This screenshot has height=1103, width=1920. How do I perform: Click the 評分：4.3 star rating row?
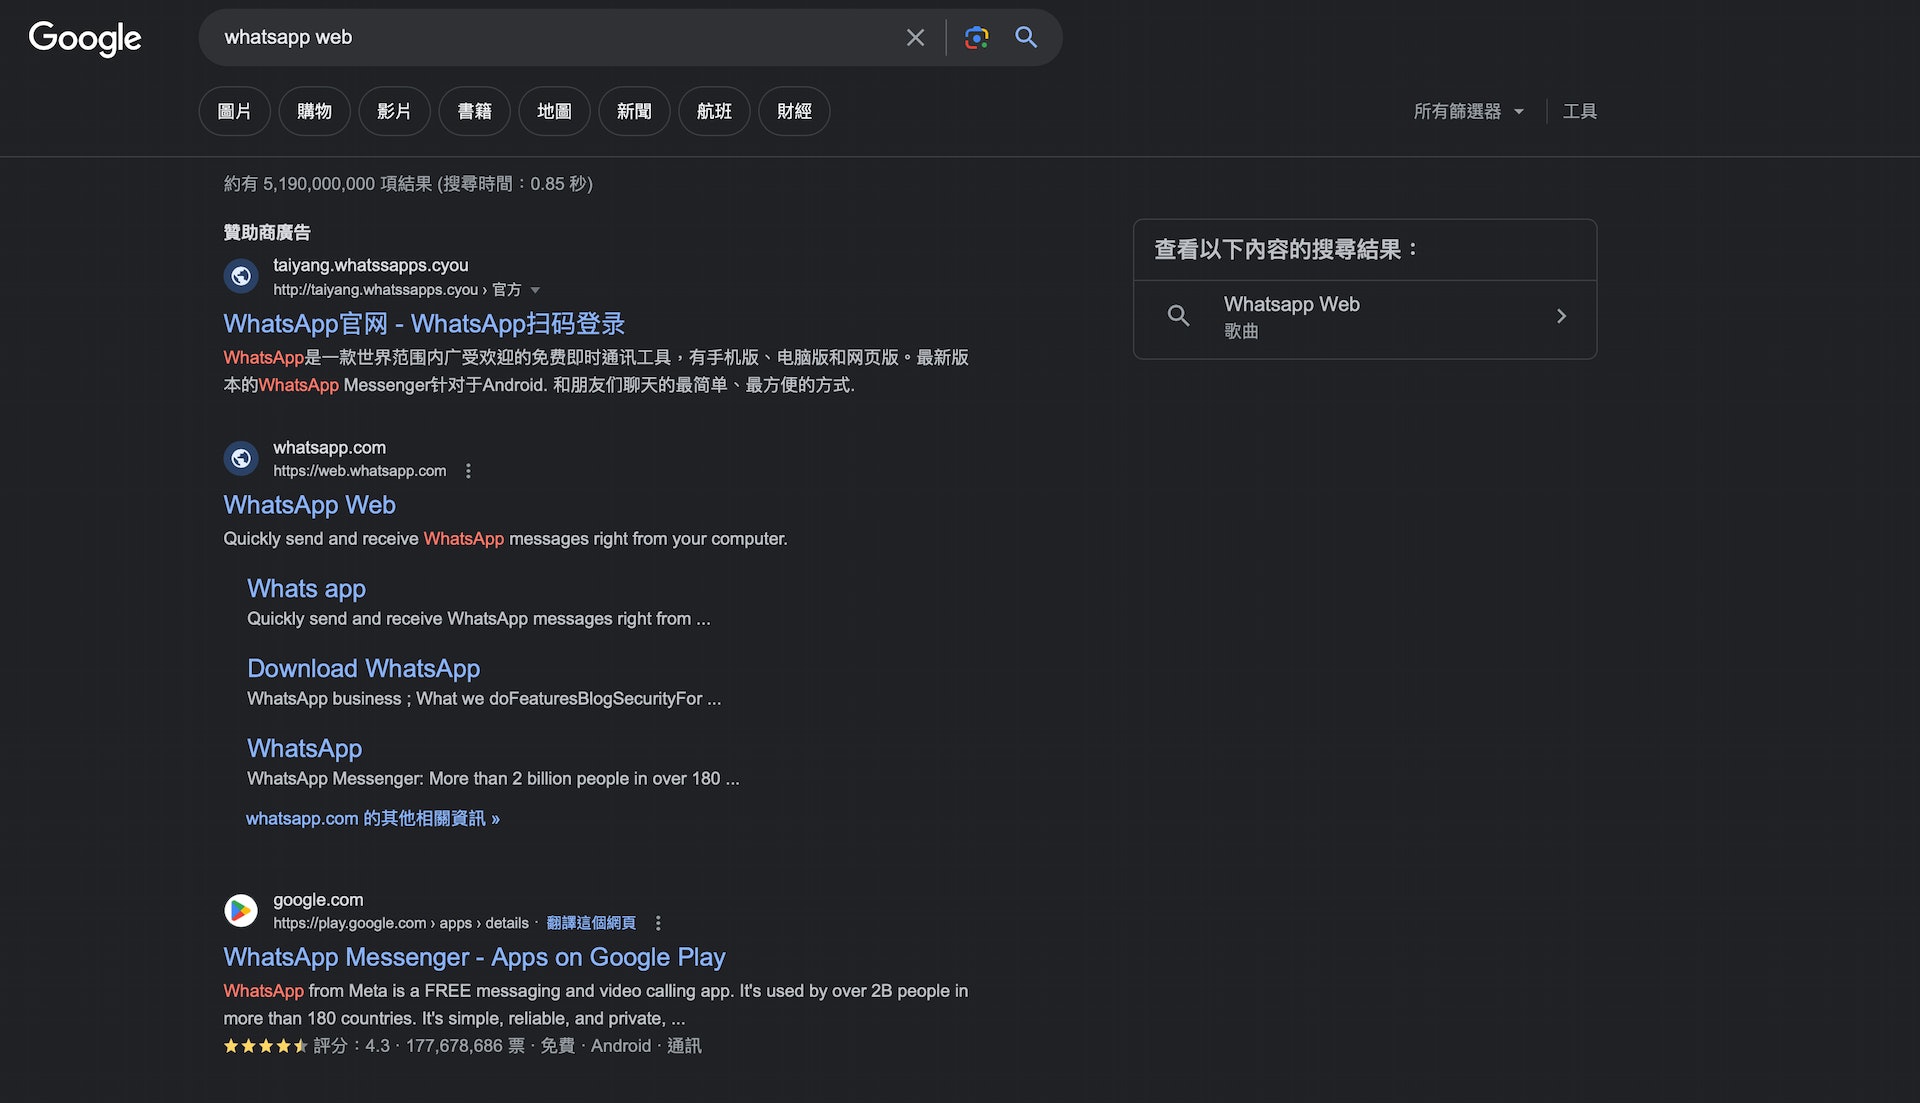462,1046
